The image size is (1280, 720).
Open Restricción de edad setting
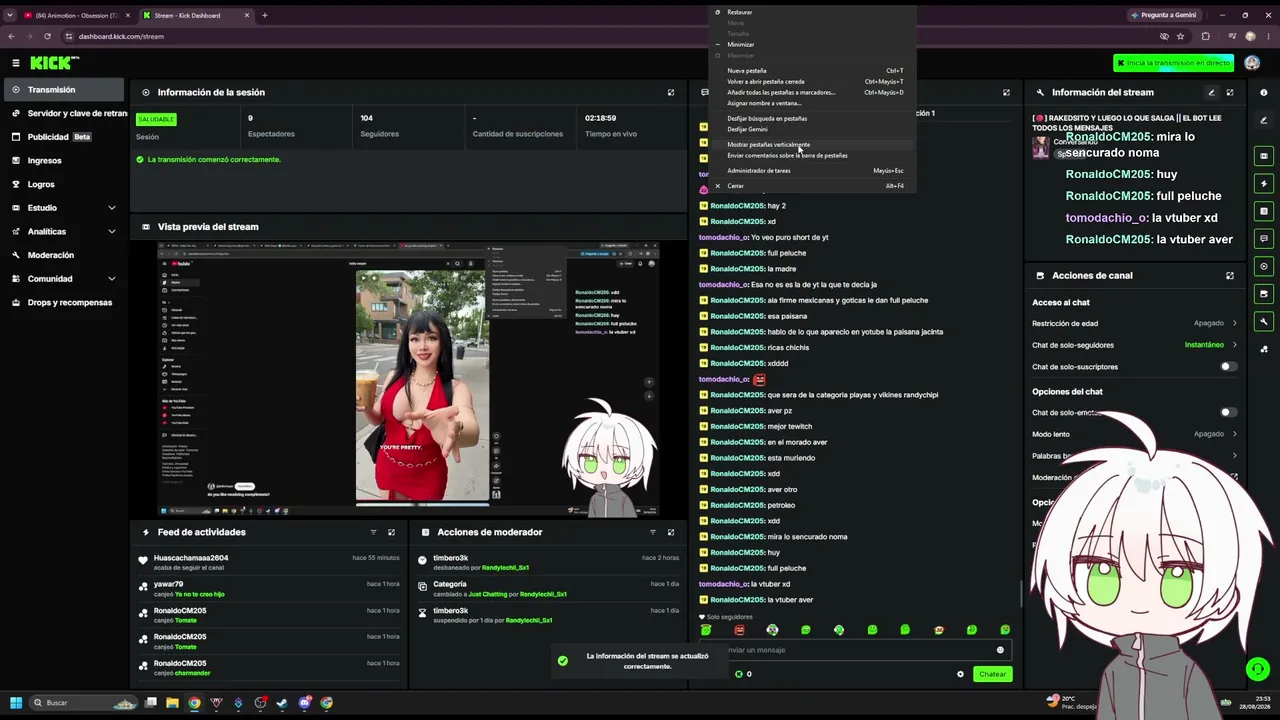[1135, 323]
